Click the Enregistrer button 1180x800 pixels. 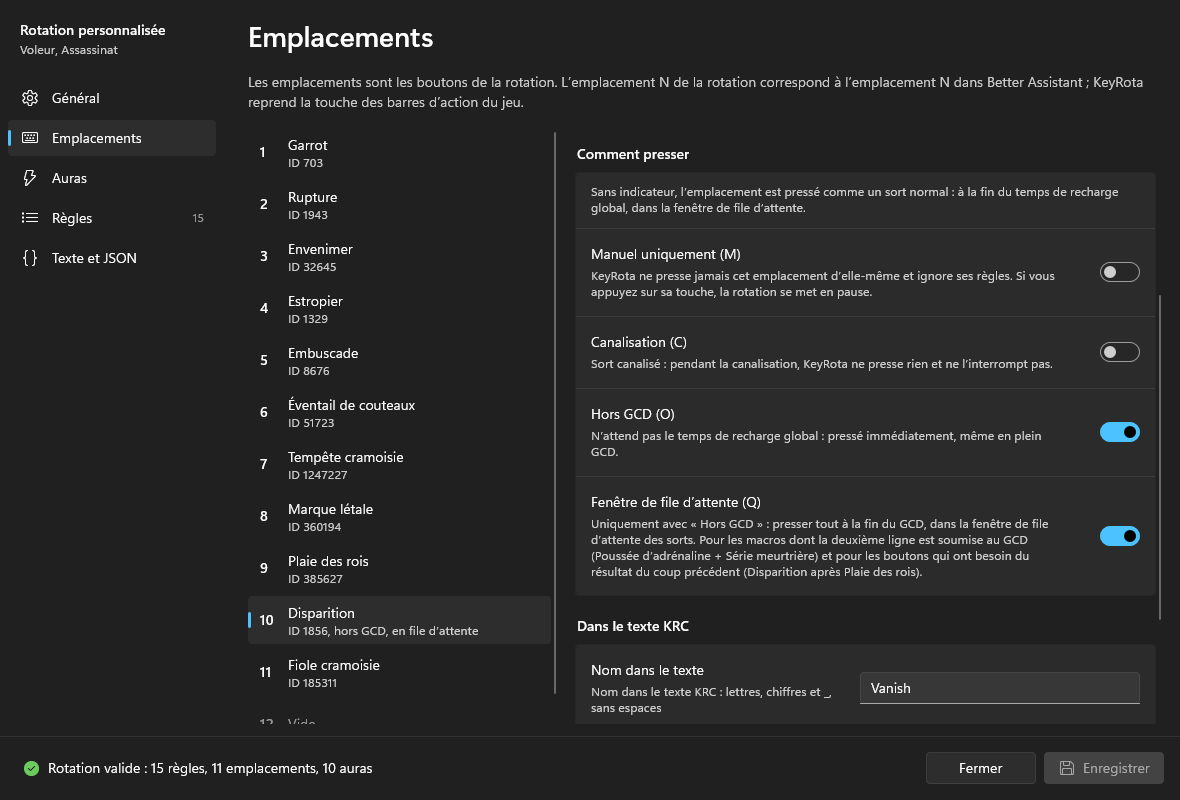[x=1103, y=768]
